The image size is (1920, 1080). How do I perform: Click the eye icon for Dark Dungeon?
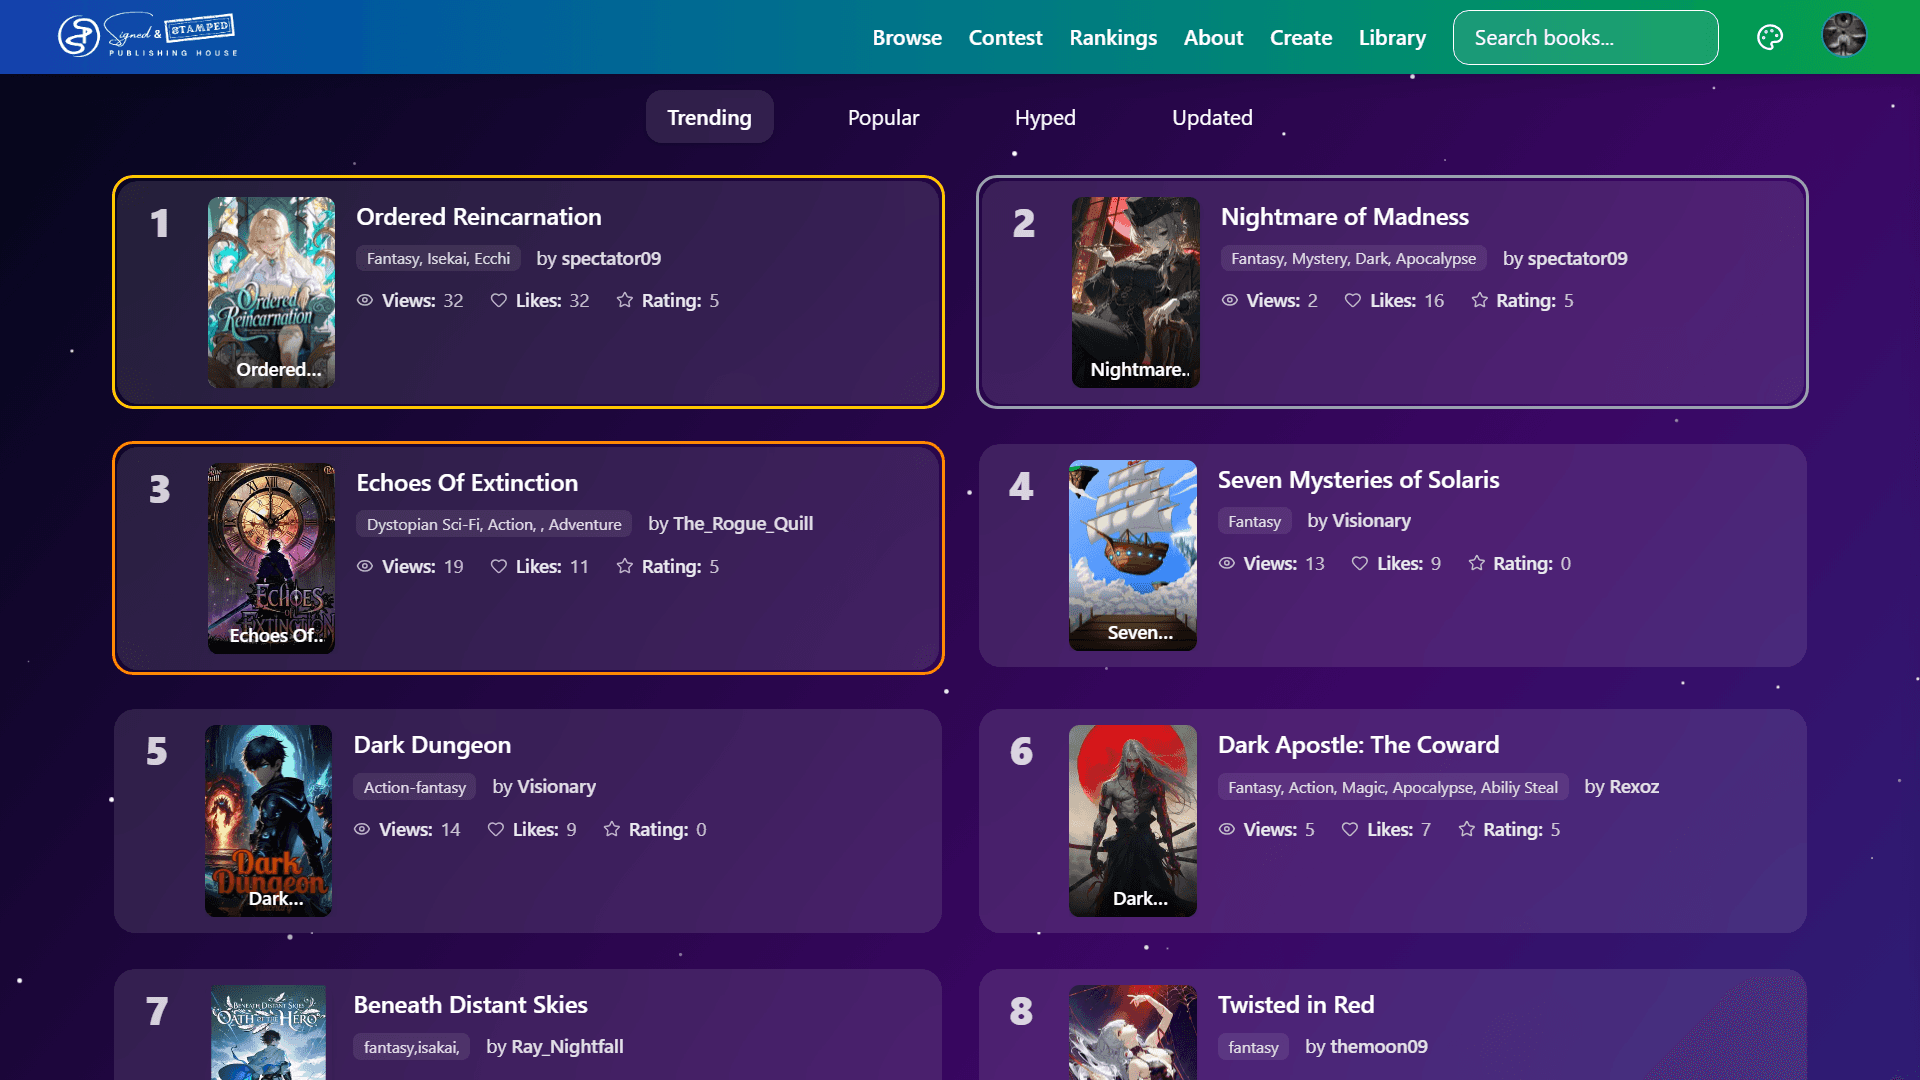pyautogui.click(x=362, y=830)
